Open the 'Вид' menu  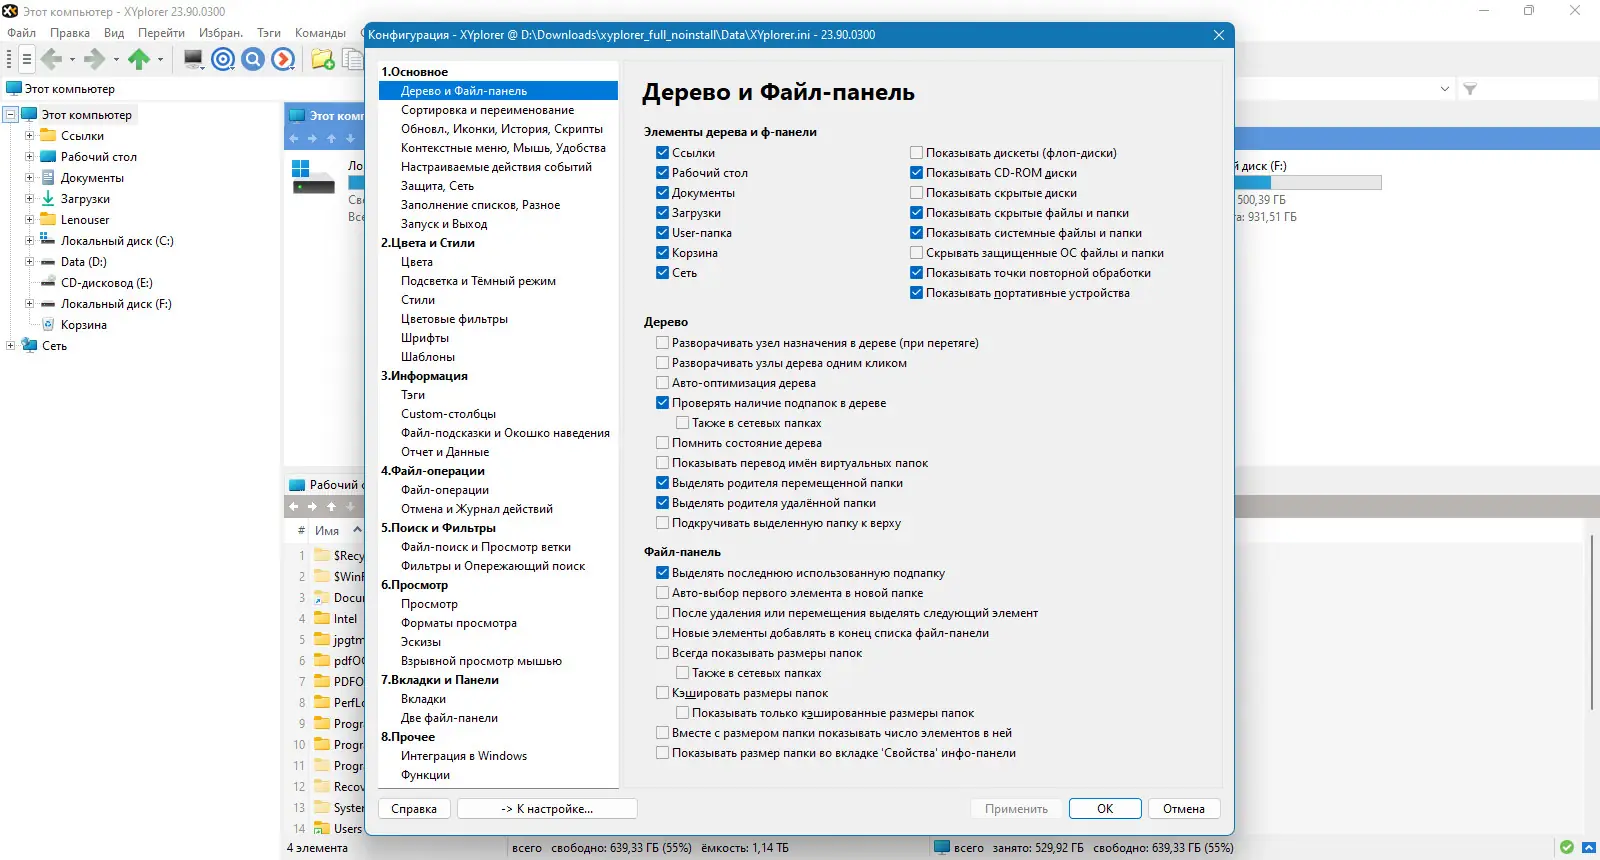click(x=114, y=33)
